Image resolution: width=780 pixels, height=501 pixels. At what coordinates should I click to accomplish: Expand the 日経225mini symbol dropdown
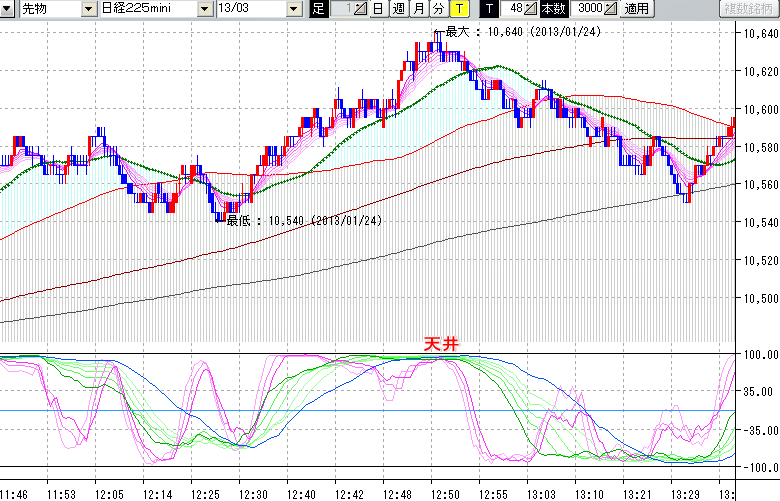(x=205, y=9)
